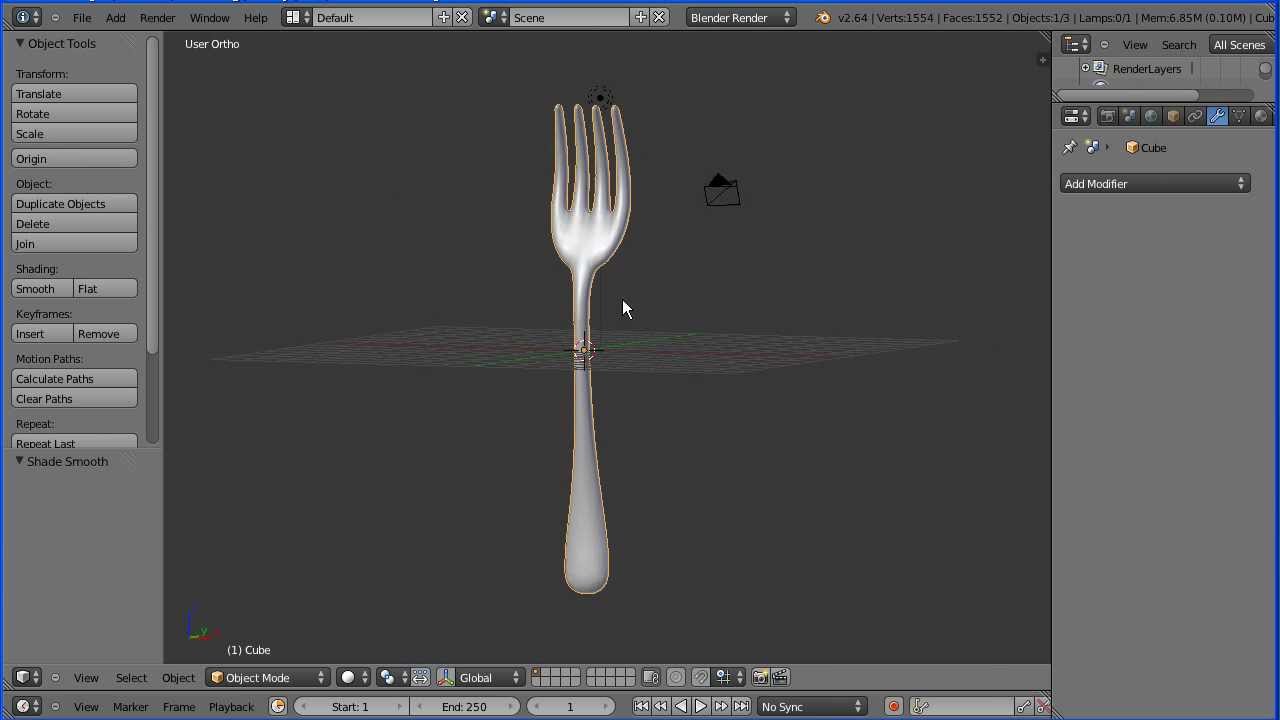This screenshot has height=720, width=1280.
Task: Click the Translate button
Action: (75, 94)
